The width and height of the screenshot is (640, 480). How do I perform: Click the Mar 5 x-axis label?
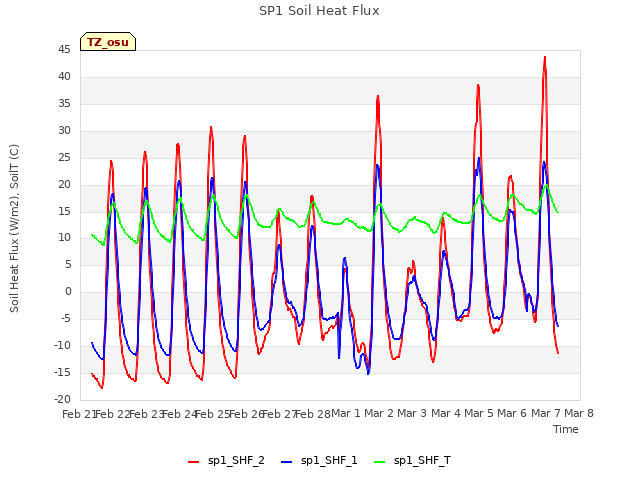tap(479, 413)
